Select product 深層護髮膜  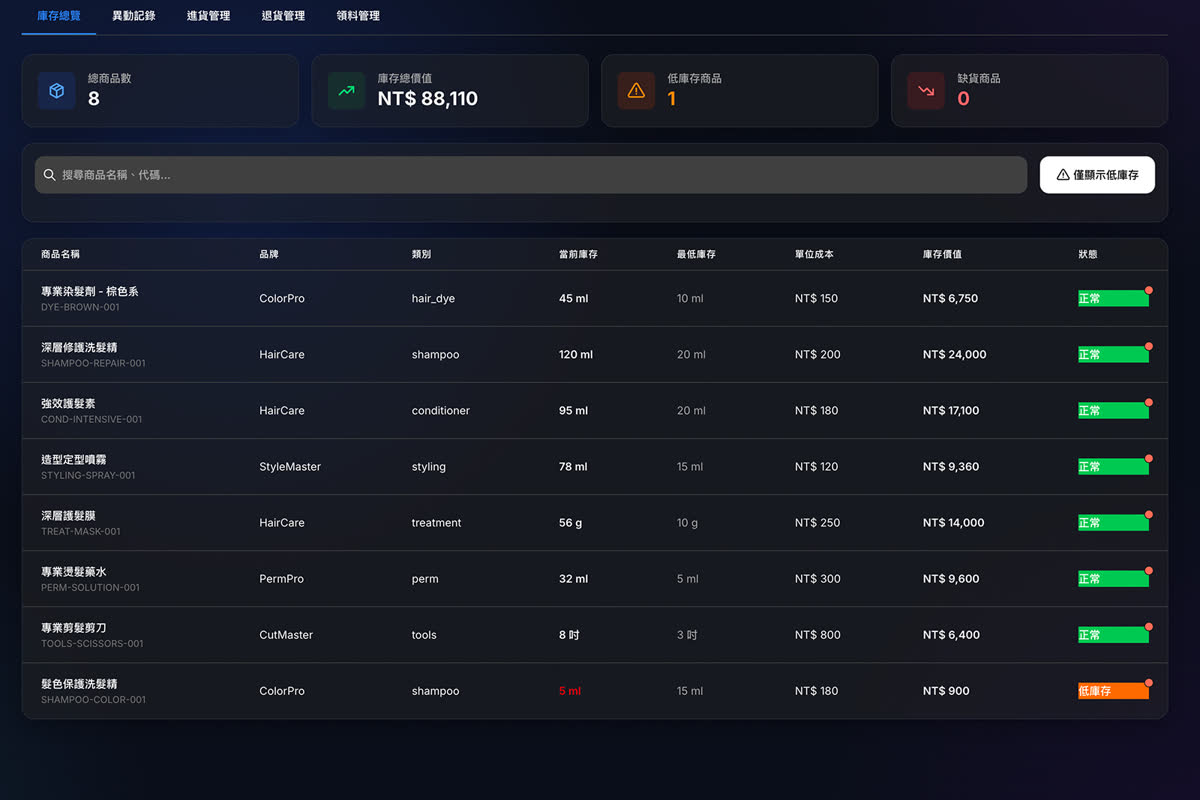tap(68, 516)
